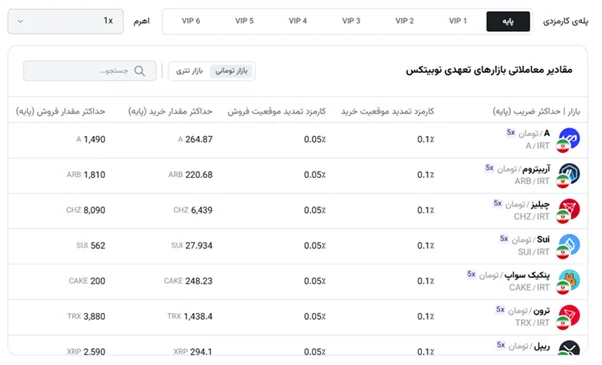Click the پله‌ی کارمزدی label
Screen dimensions: 602x365
[x=565, y=21]
